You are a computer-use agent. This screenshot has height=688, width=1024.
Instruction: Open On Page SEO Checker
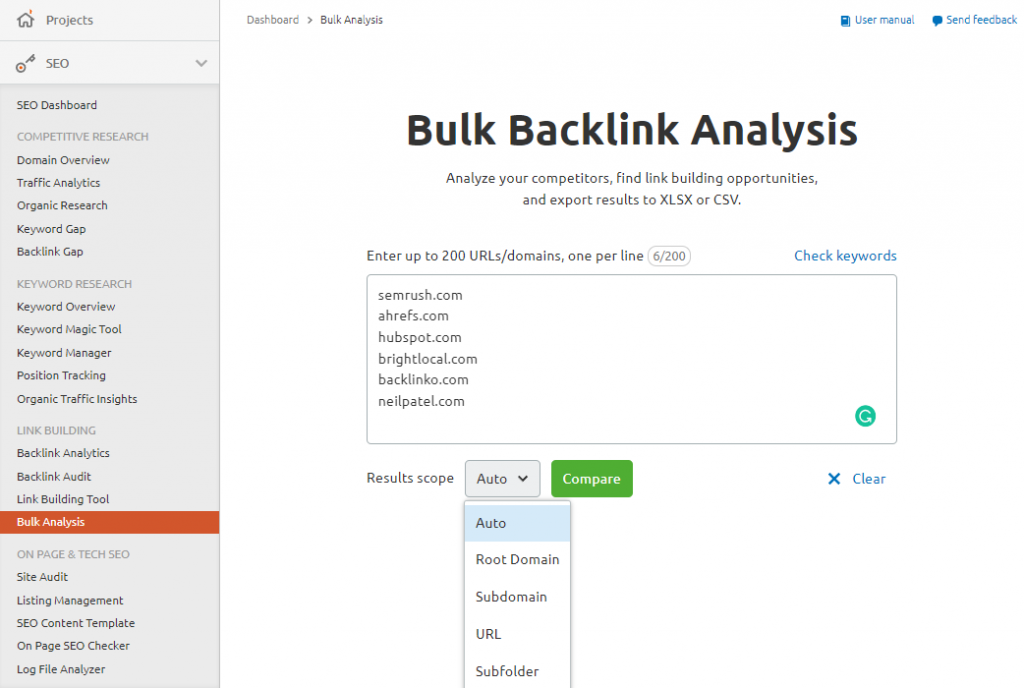point(73,646)
